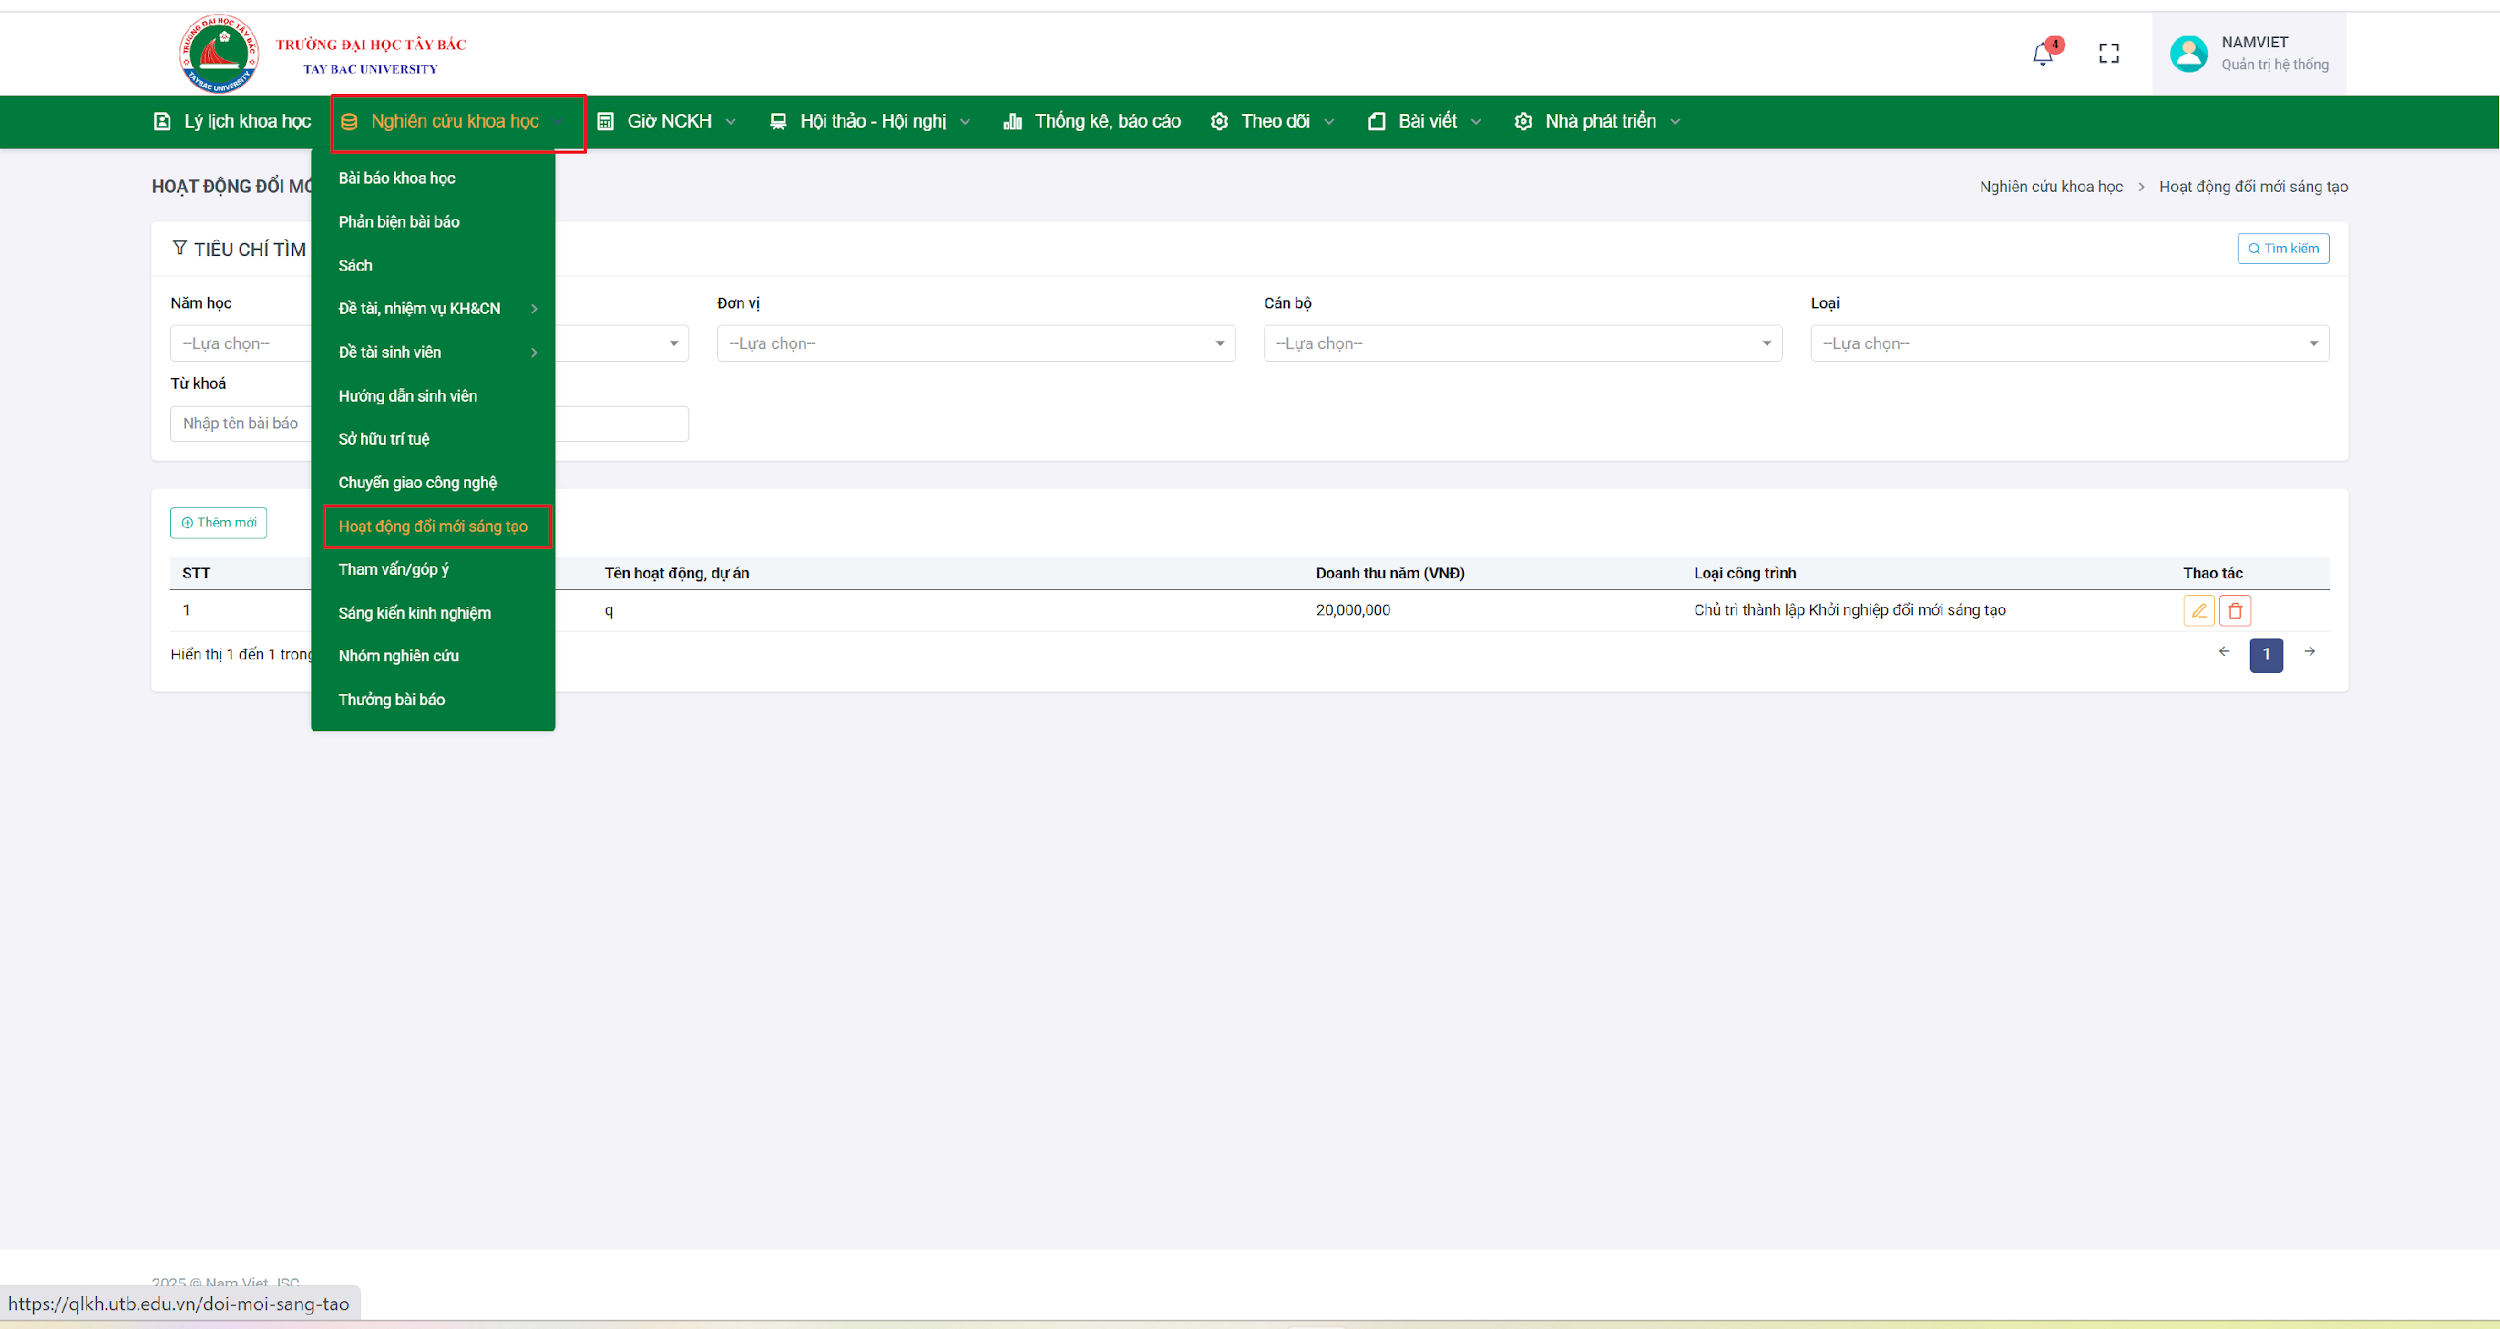Expand Bài viết menu

coord(1425,122)
